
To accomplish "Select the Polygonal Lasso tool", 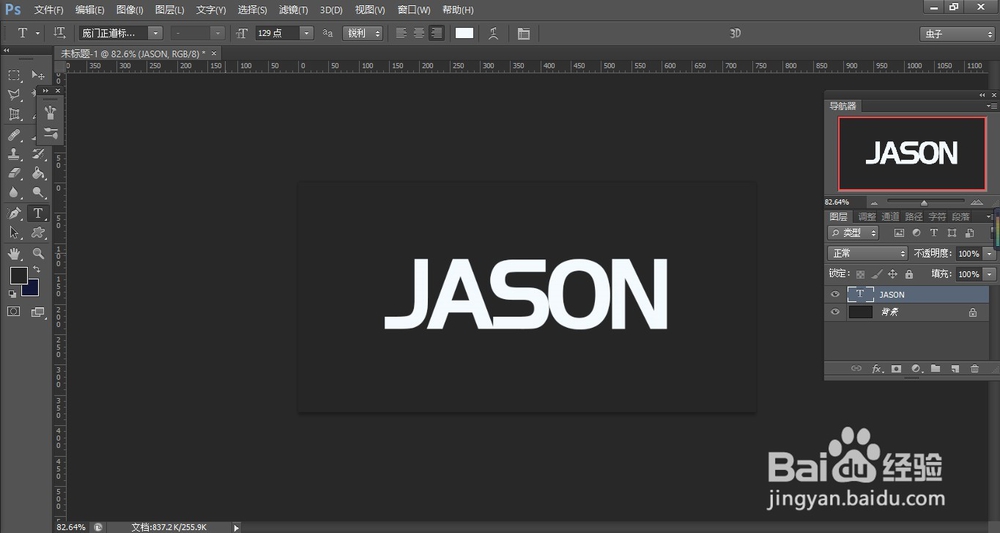I will [x=14, y=95].
